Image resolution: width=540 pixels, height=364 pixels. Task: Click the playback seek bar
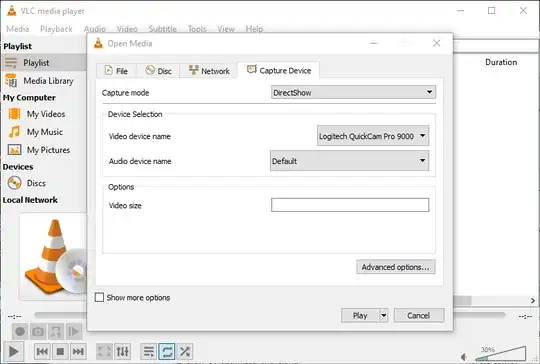[x=270, y=315]
